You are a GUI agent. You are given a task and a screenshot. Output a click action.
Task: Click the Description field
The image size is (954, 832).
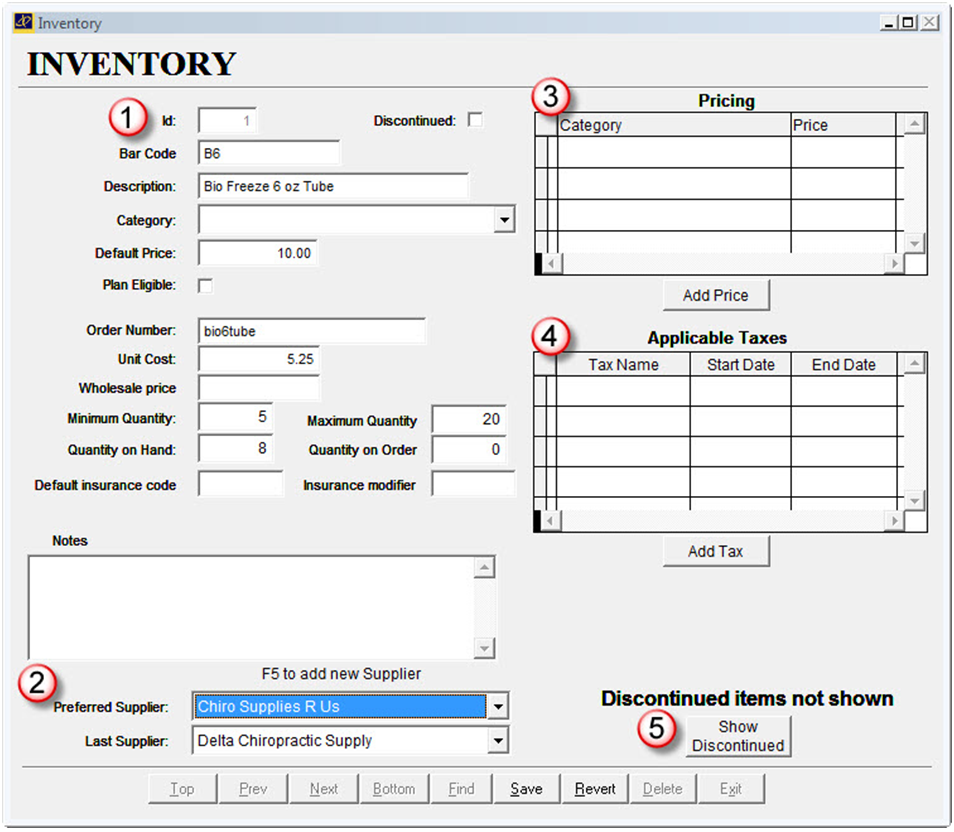point(333,186)
